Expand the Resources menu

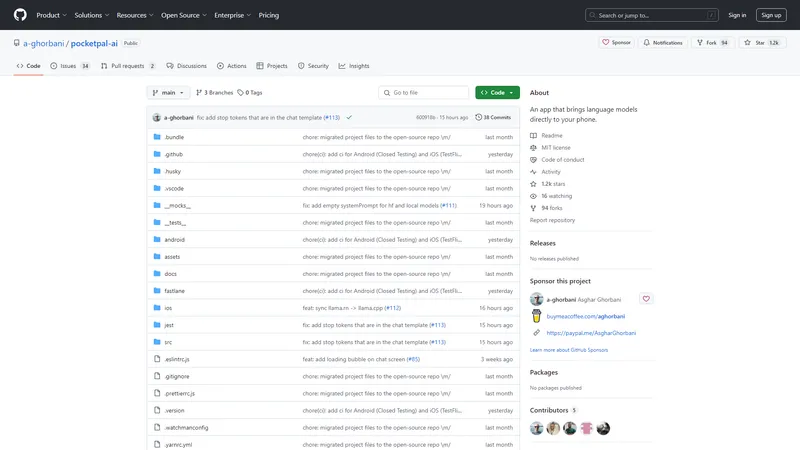135,15
